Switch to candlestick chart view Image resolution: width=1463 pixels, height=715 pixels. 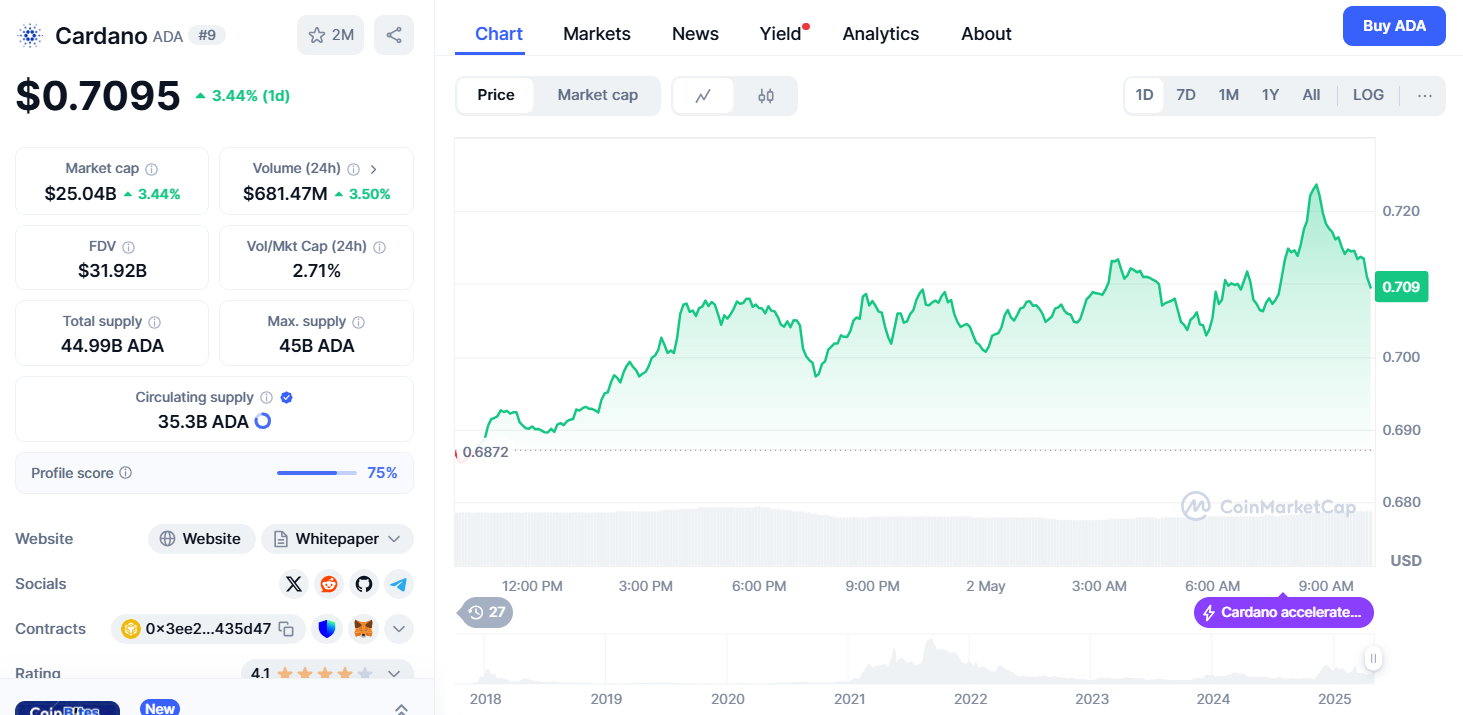(766, 96)
